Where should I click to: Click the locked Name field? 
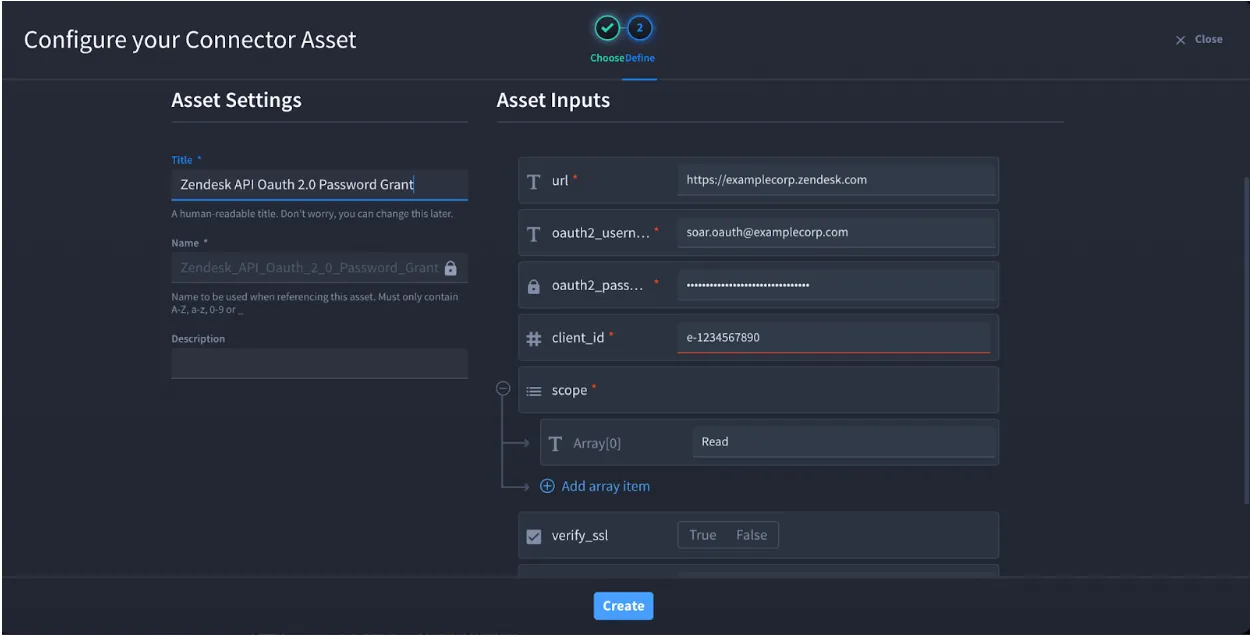(x=320, y=268)
